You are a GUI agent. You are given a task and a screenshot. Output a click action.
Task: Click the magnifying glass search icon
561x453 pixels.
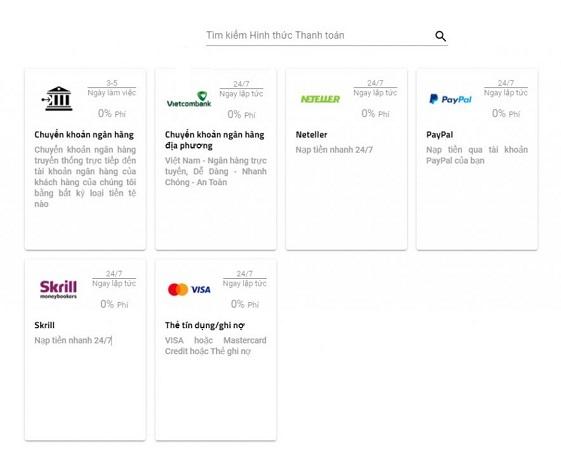[x=440, y=36]
